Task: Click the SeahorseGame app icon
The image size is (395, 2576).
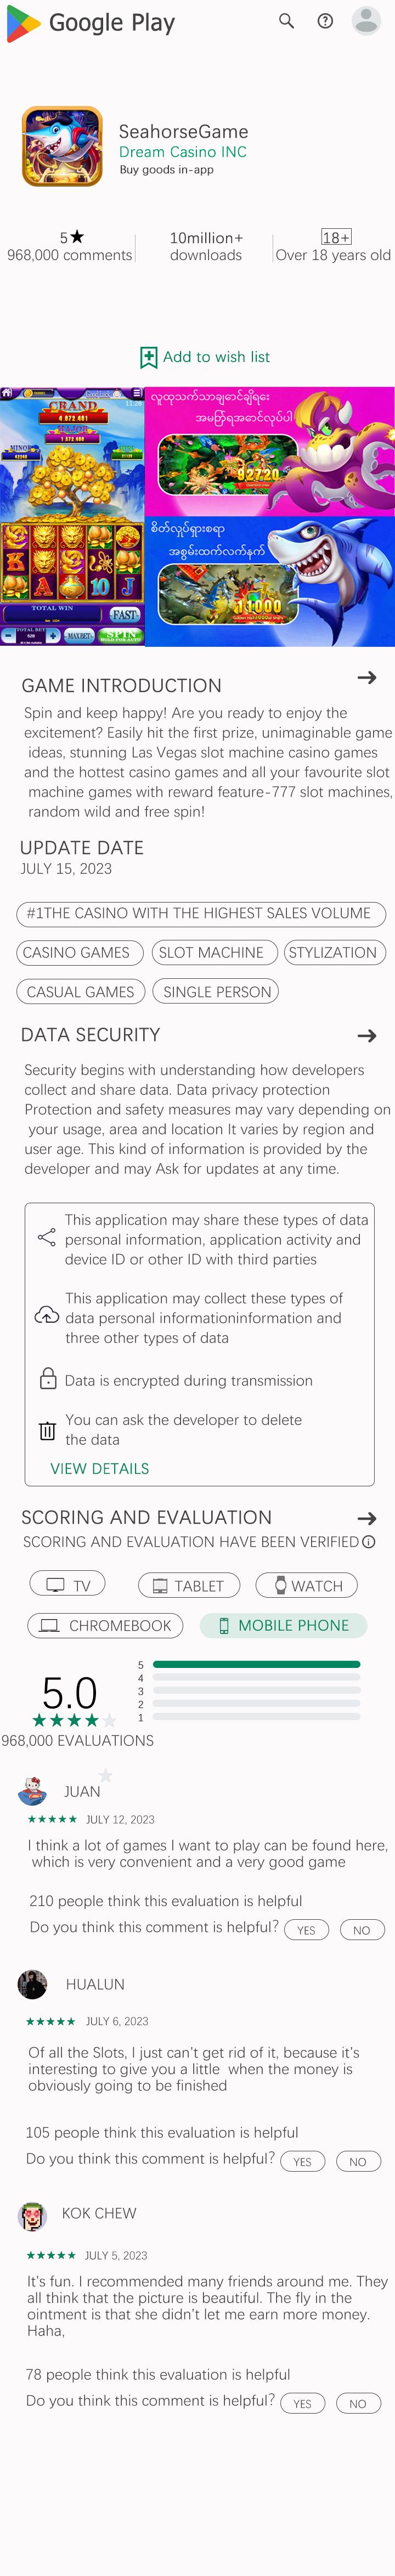Action: coord(62,147)
